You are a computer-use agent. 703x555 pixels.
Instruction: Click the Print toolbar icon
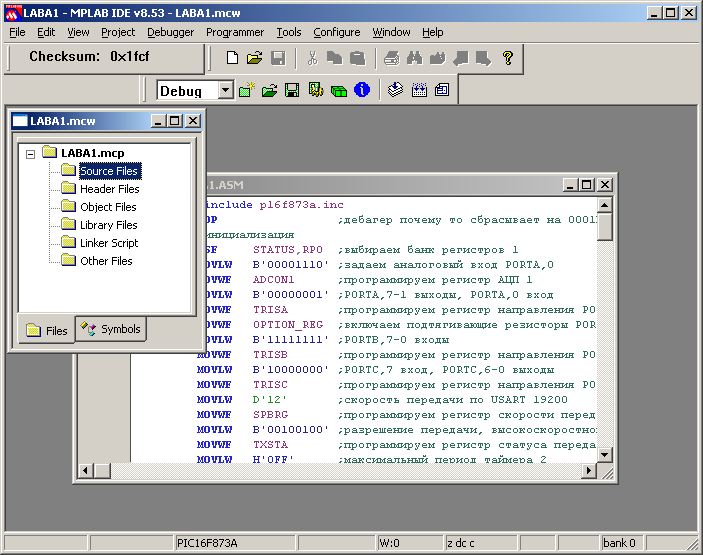[391, 58]
